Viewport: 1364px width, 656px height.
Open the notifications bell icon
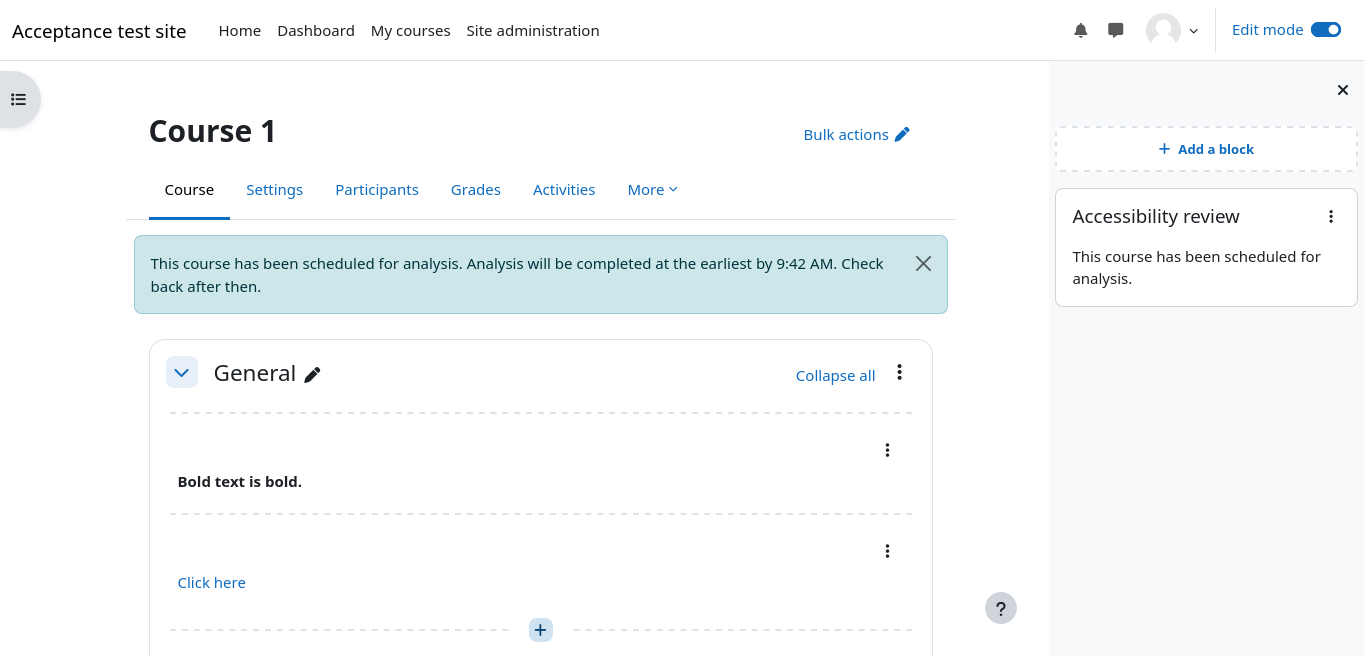tap(1080, 31)
